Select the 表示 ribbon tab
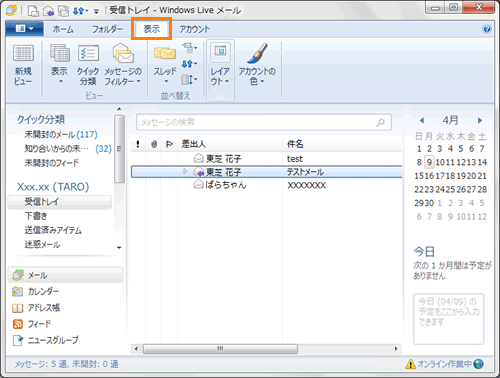 coord(152,29)
